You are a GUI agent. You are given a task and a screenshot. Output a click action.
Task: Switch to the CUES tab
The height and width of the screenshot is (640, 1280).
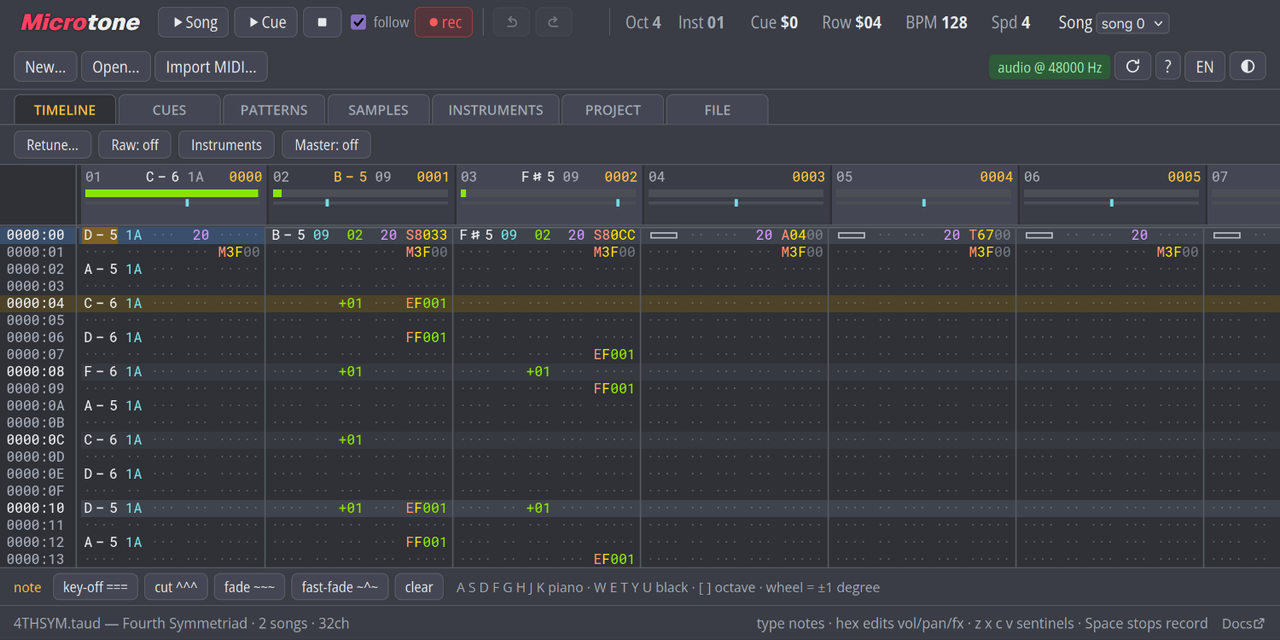(169, 110)
